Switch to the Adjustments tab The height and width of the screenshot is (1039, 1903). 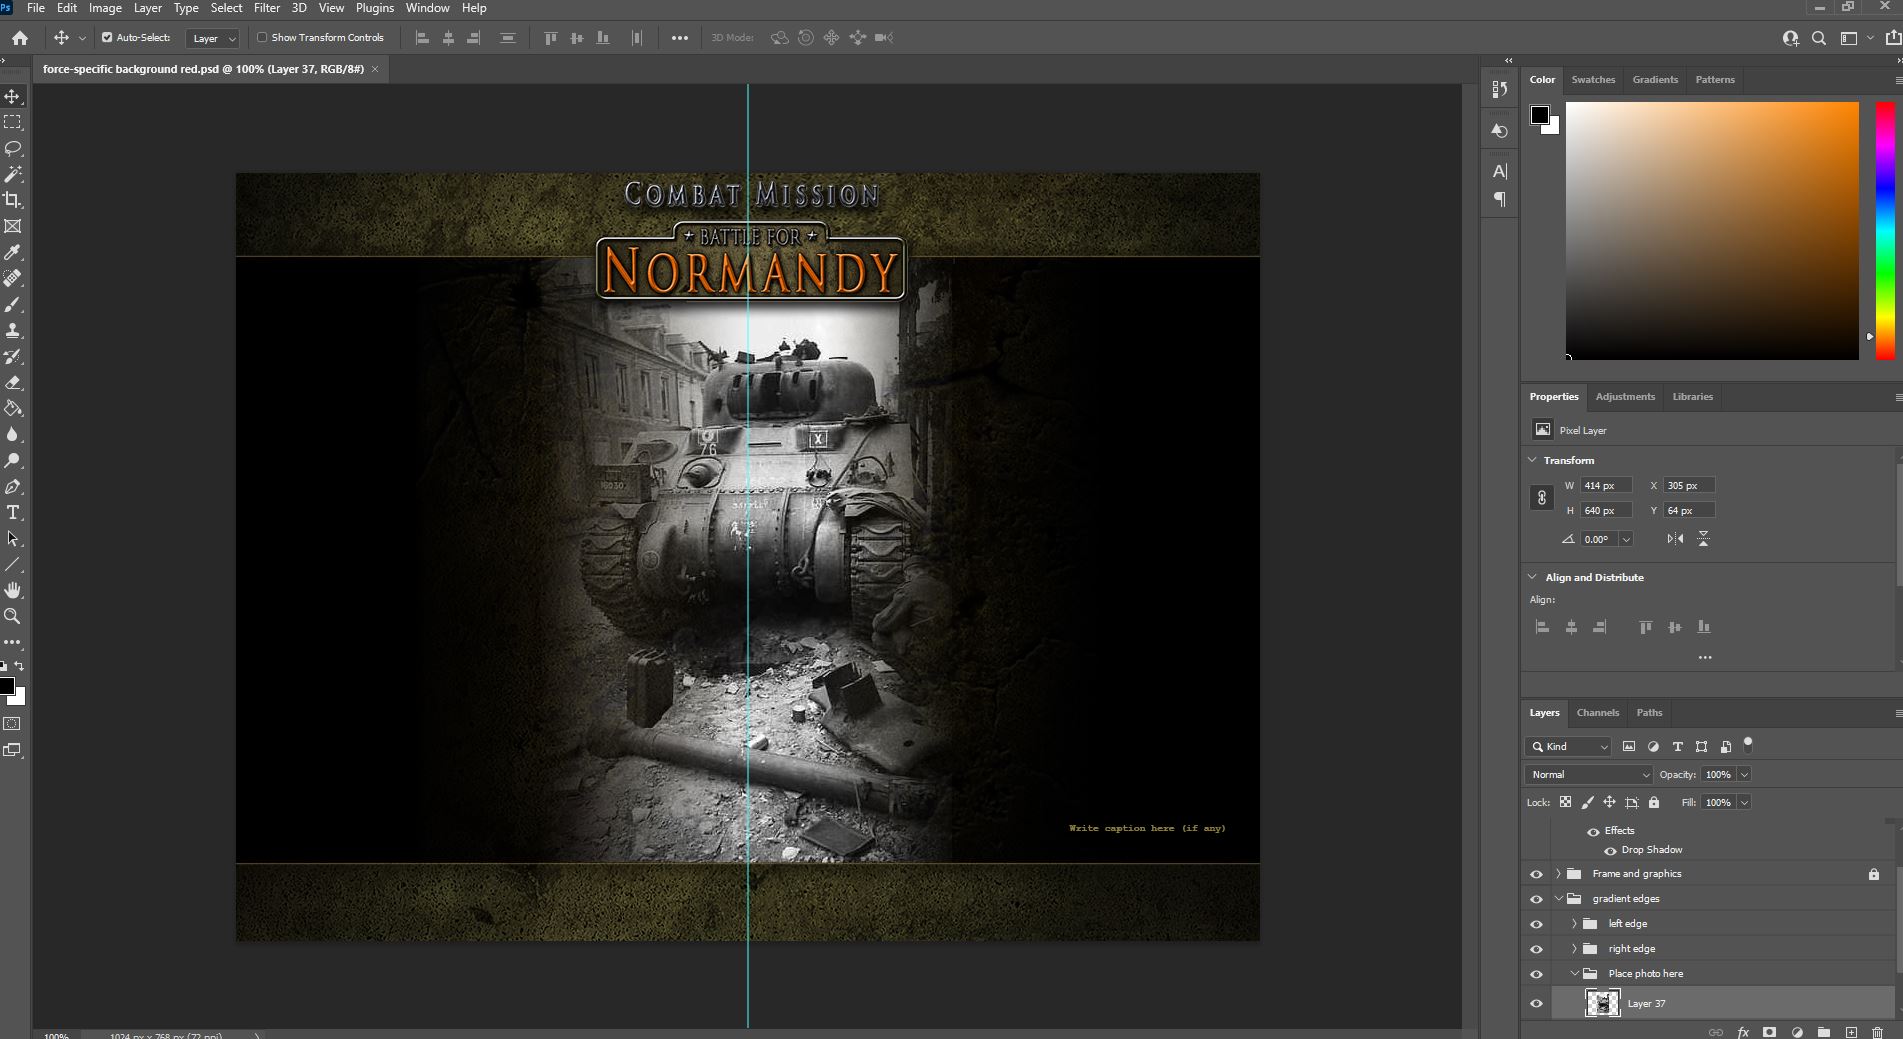(1625, 397)
